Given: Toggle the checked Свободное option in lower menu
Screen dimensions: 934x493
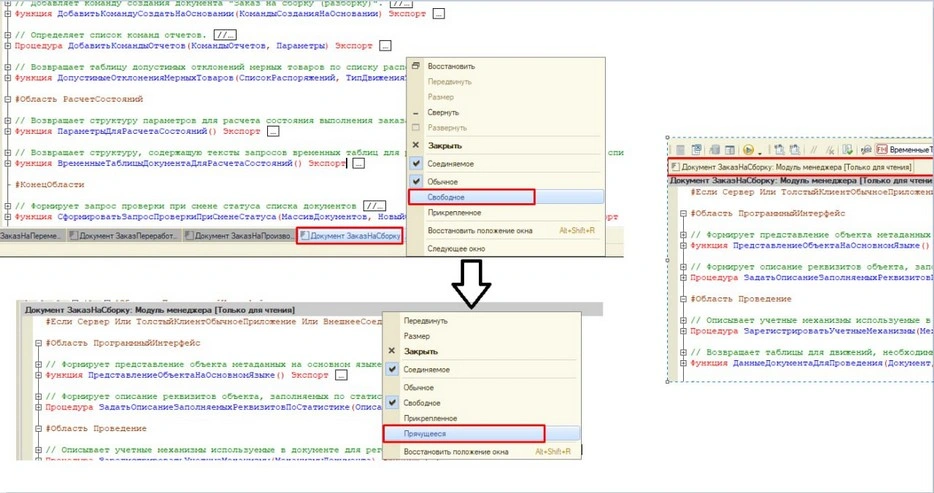Looking at the screenshot, I should pyautogui.click(x=391, y=402).
